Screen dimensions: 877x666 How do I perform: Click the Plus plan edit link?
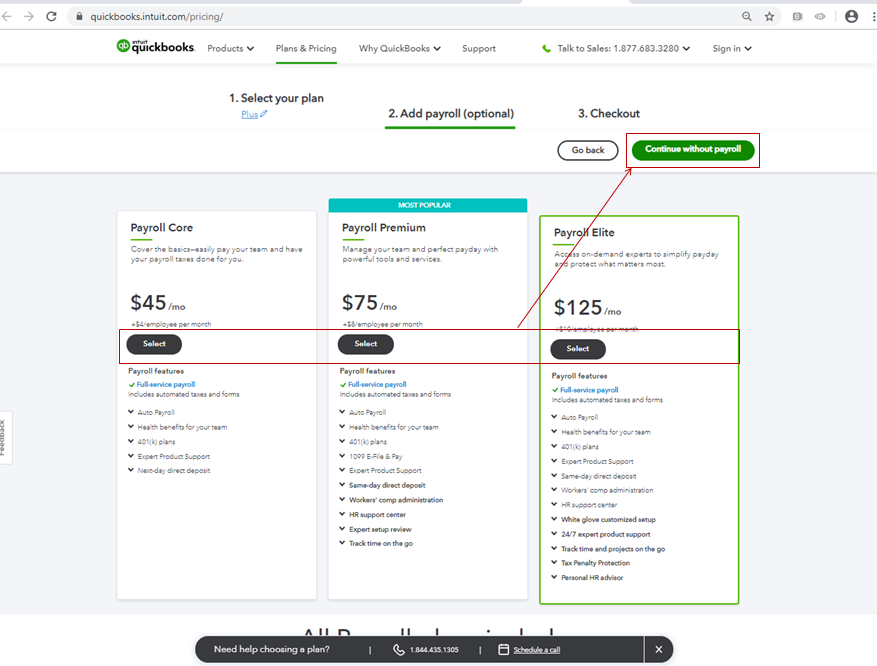(249, 114)
